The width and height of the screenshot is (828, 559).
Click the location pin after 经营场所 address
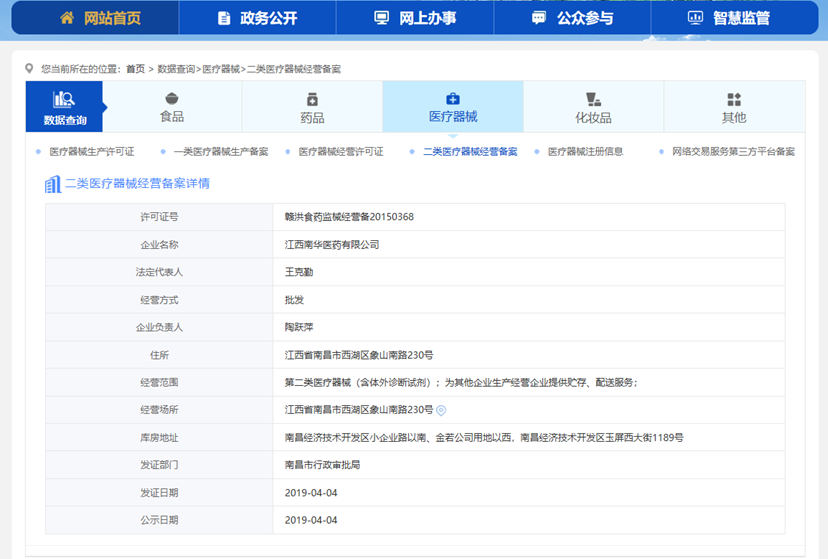coord(441,410)
